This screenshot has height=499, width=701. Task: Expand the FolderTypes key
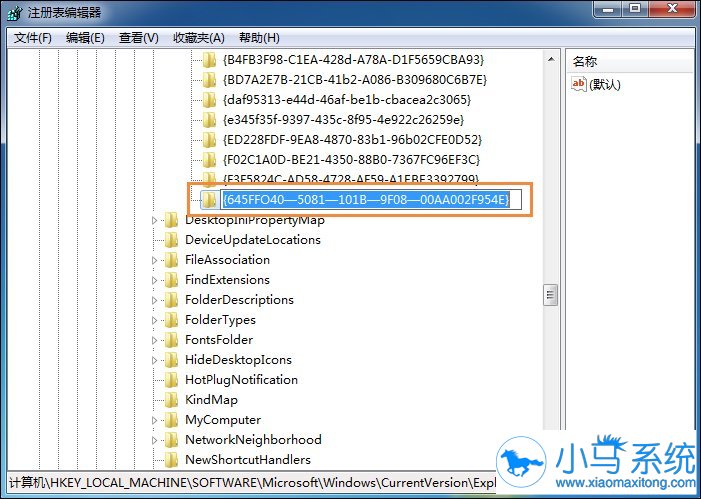154,321
